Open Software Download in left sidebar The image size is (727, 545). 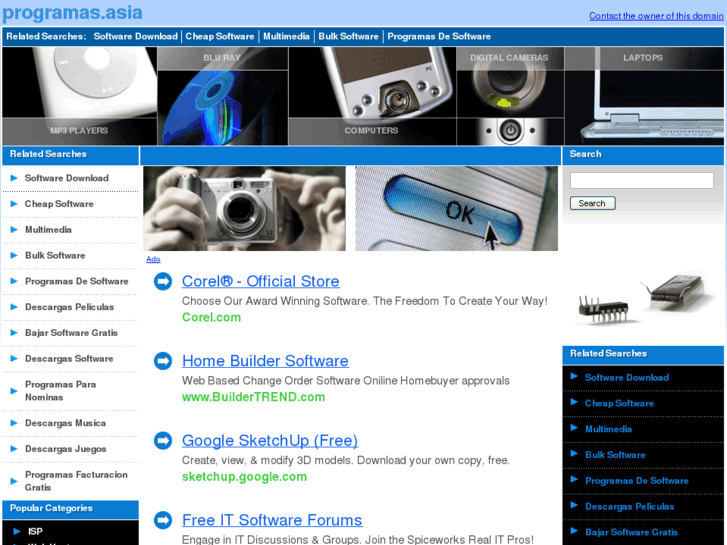[67, 178]
